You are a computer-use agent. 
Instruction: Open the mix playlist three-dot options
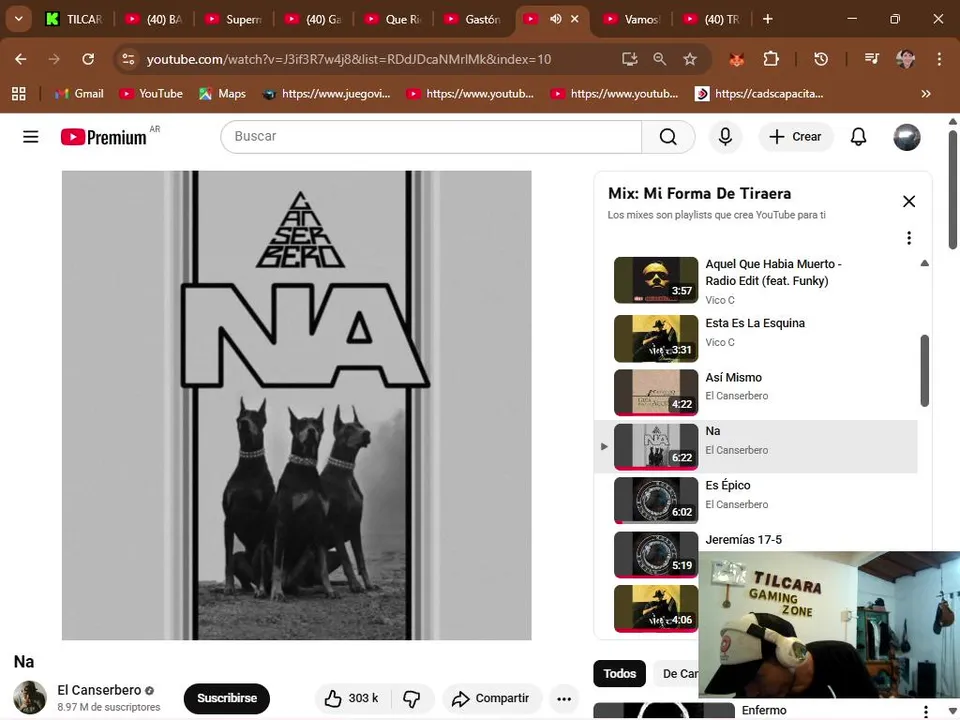[909, 238]
